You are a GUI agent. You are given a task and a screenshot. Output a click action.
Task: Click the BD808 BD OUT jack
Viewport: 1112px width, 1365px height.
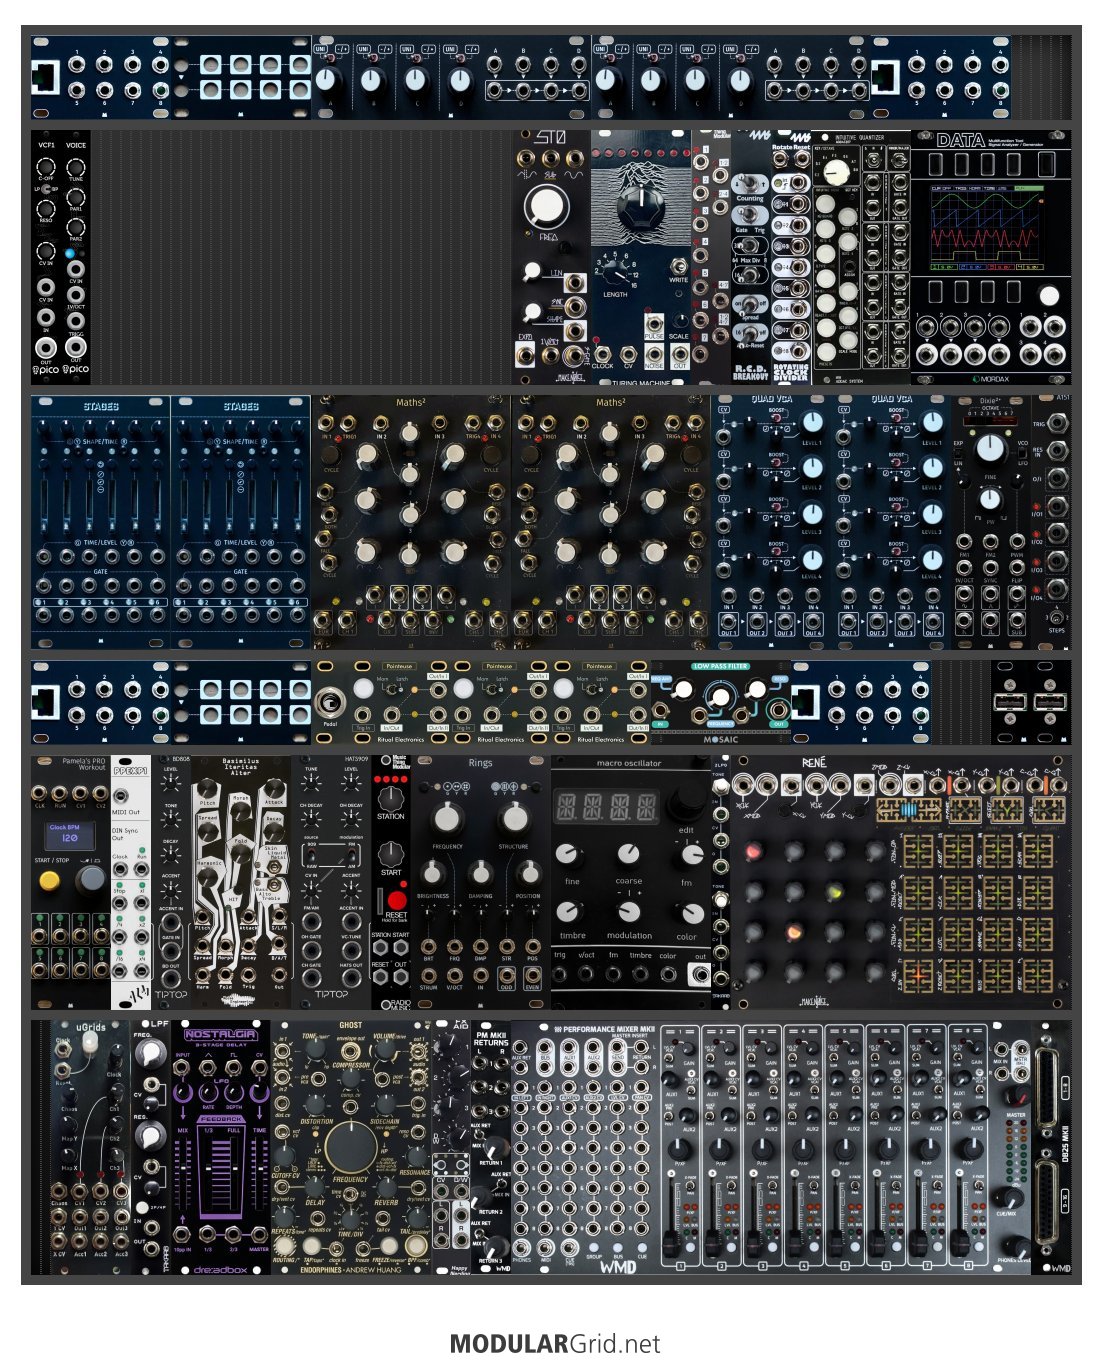coord(171,978)
